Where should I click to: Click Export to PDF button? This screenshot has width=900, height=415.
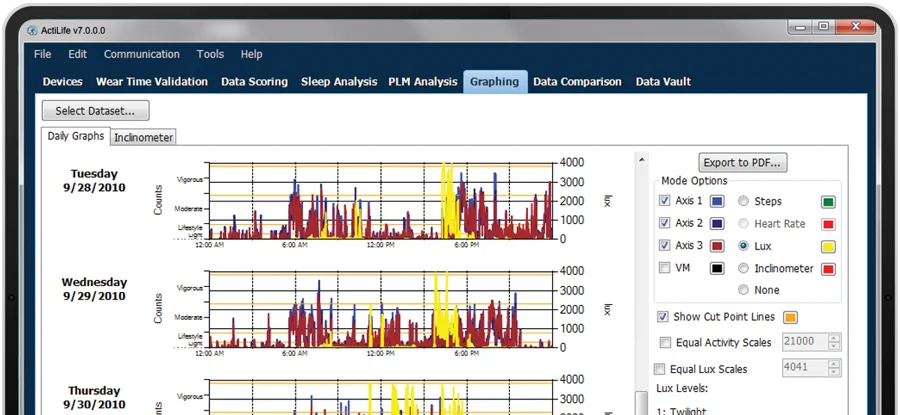click(742, 163)
